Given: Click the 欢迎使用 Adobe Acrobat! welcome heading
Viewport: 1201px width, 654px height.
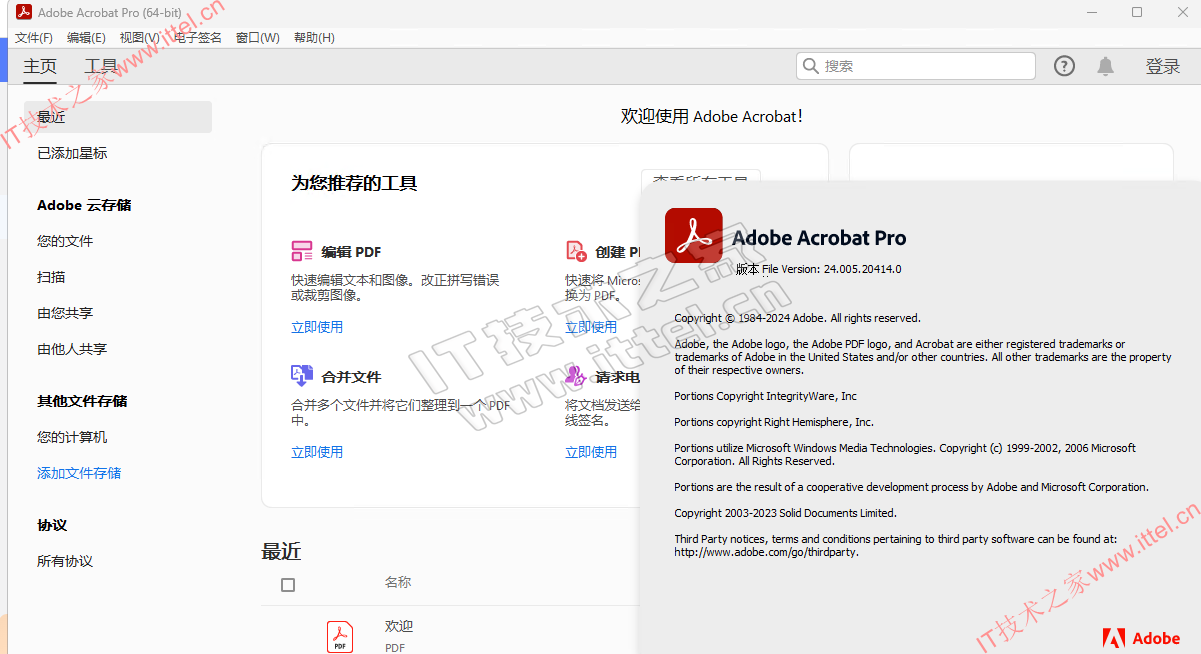Looking at the screenshot, I should (712, 116).
